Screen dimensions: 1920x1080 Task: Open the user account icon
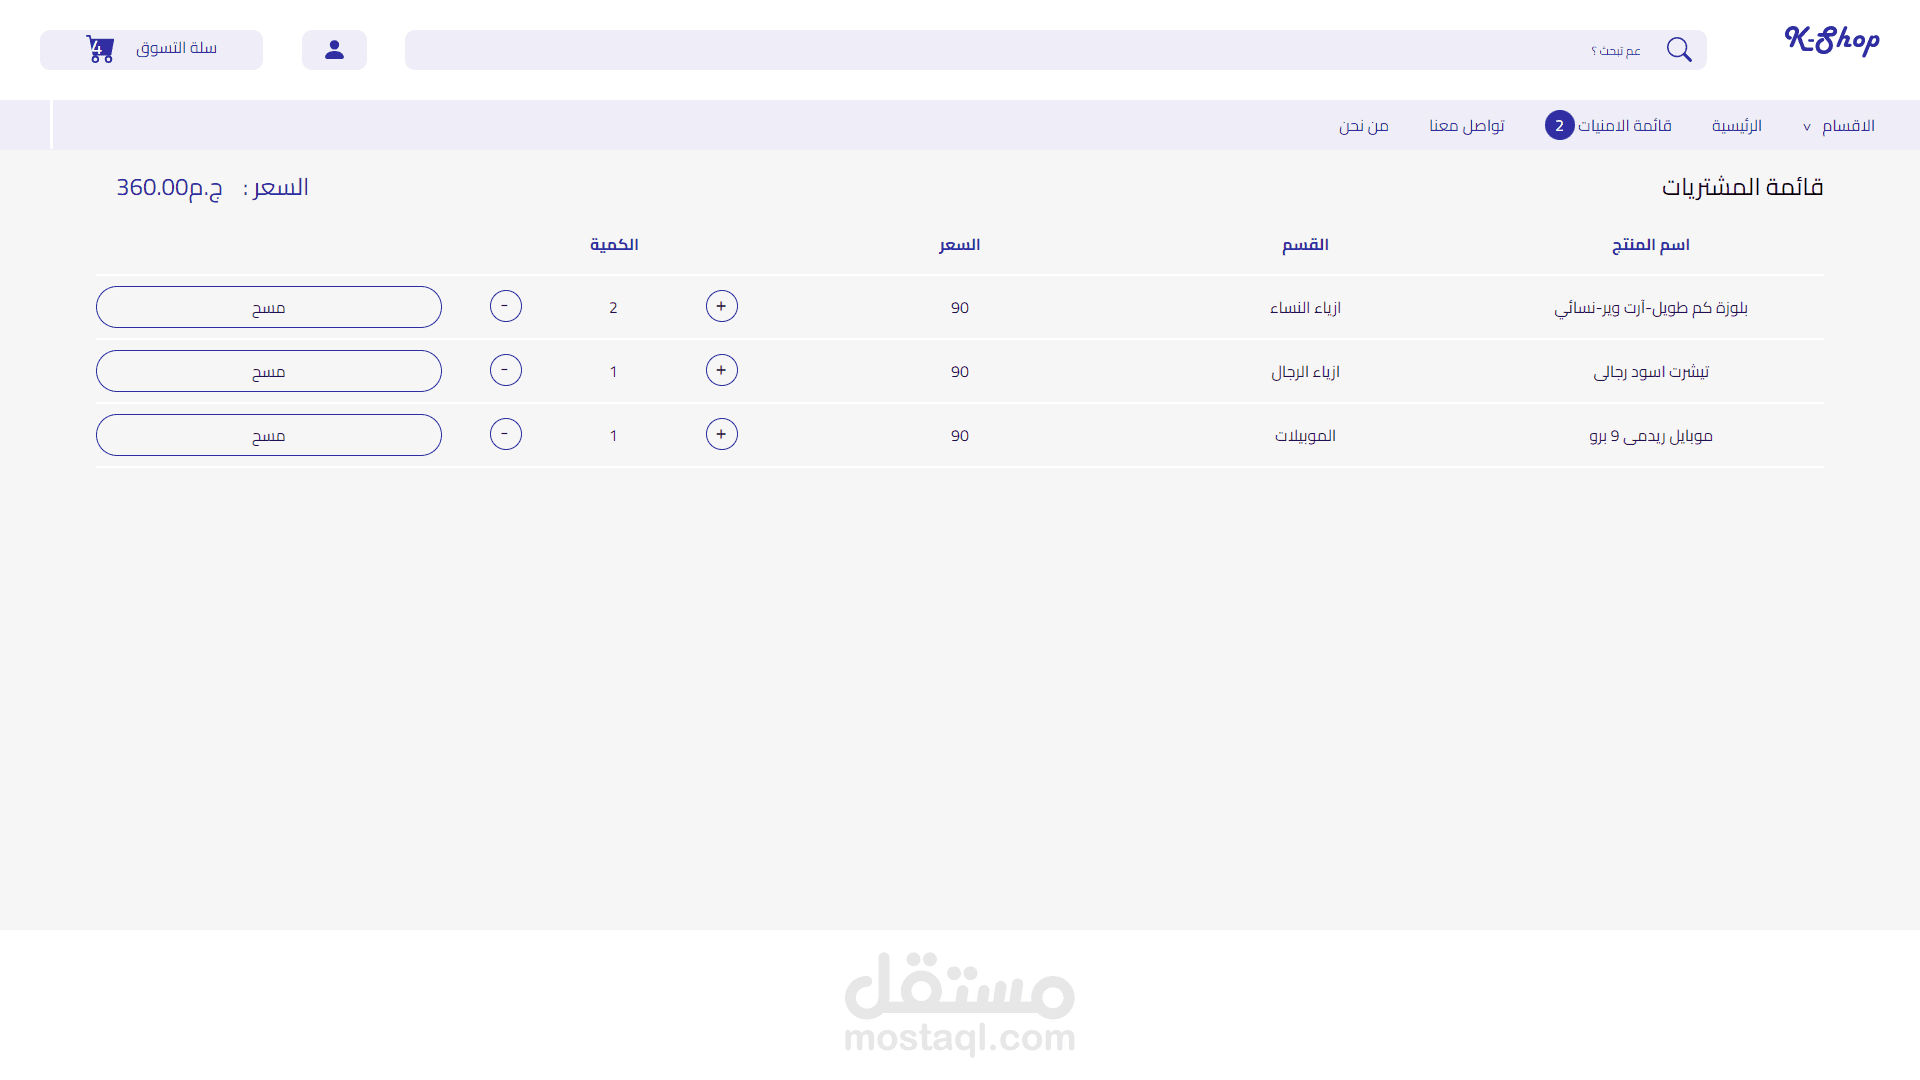click(x=334, y=50)
